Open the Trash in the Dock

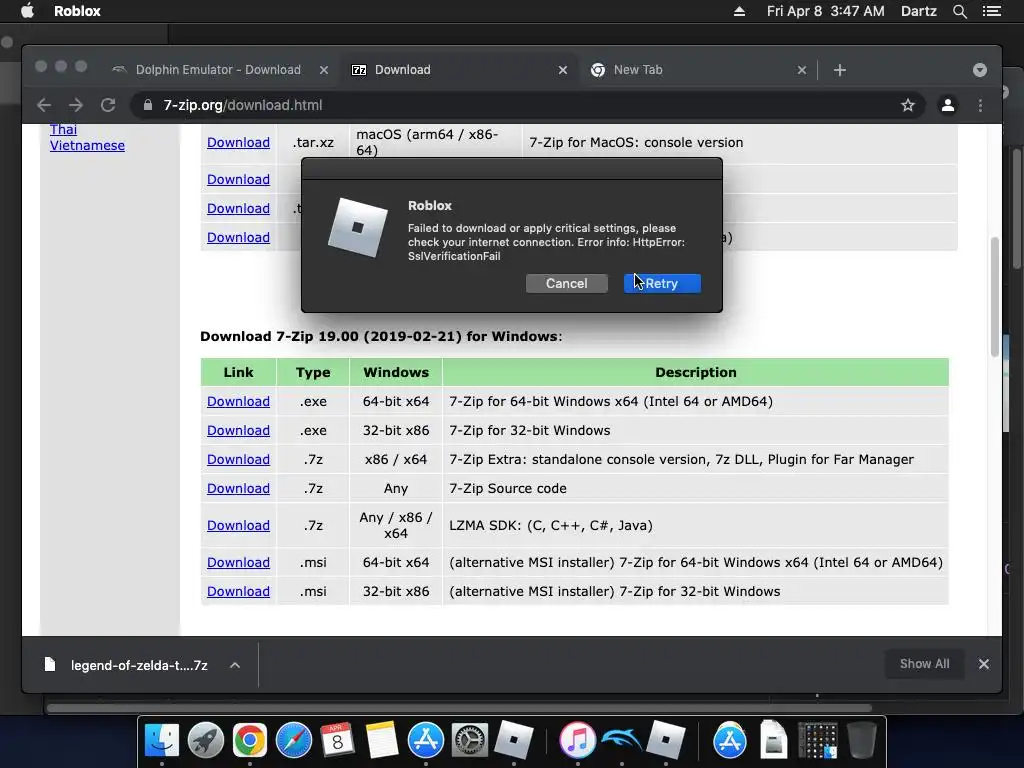pyautogui.click(x=861, y=741)
